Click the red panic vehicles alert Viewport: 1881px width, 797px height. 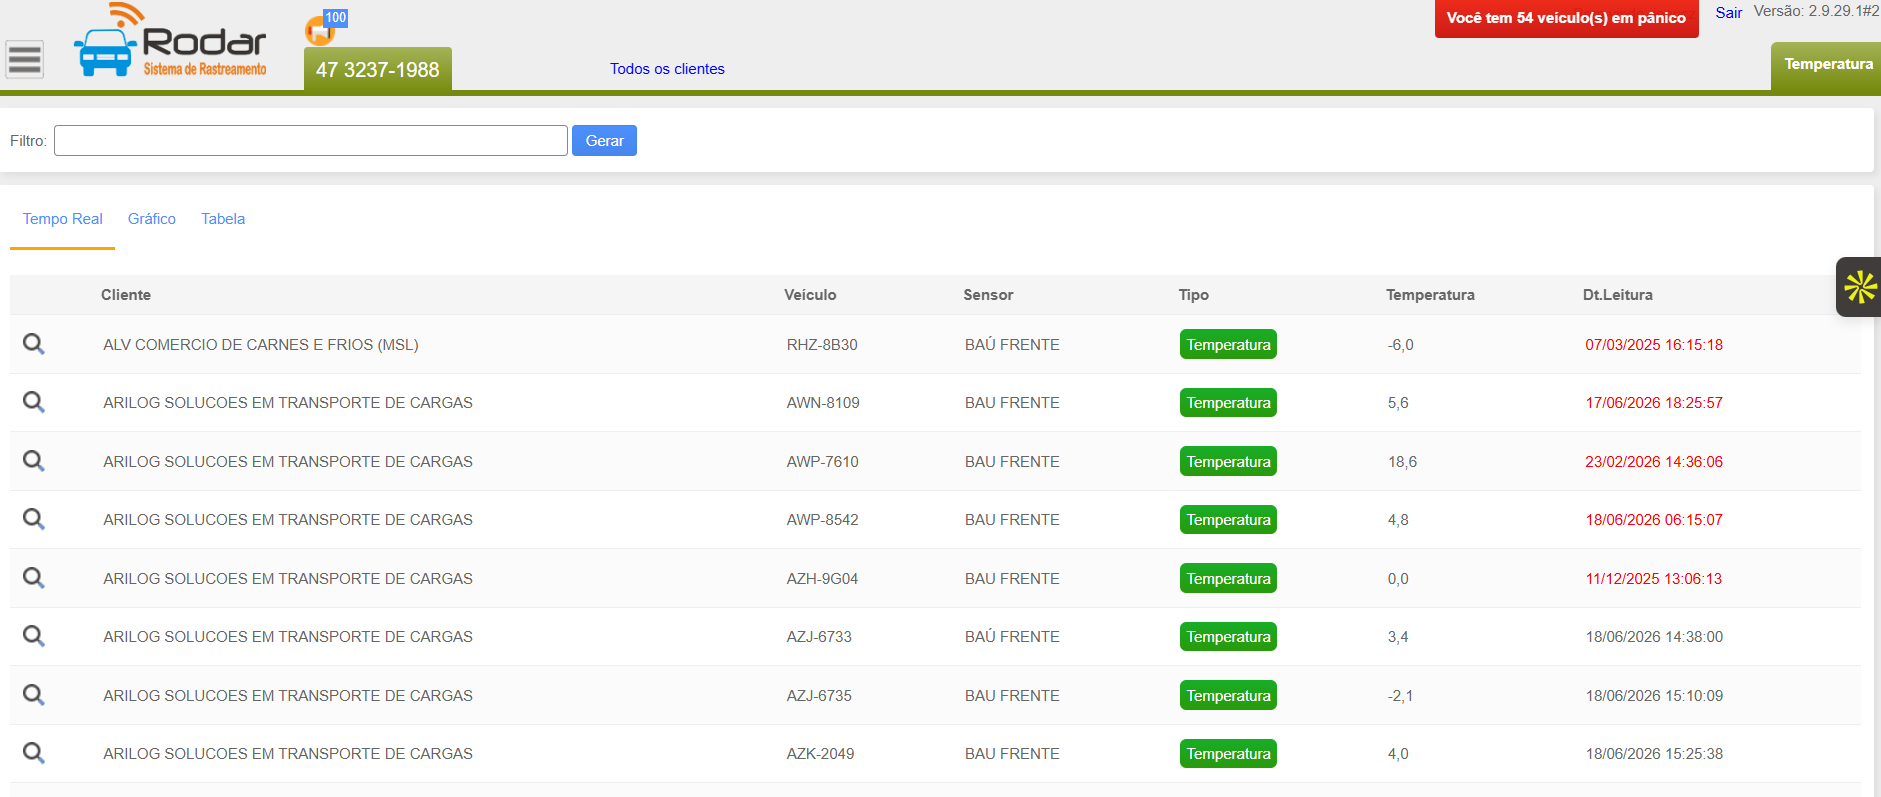(x=1566, y=19)
